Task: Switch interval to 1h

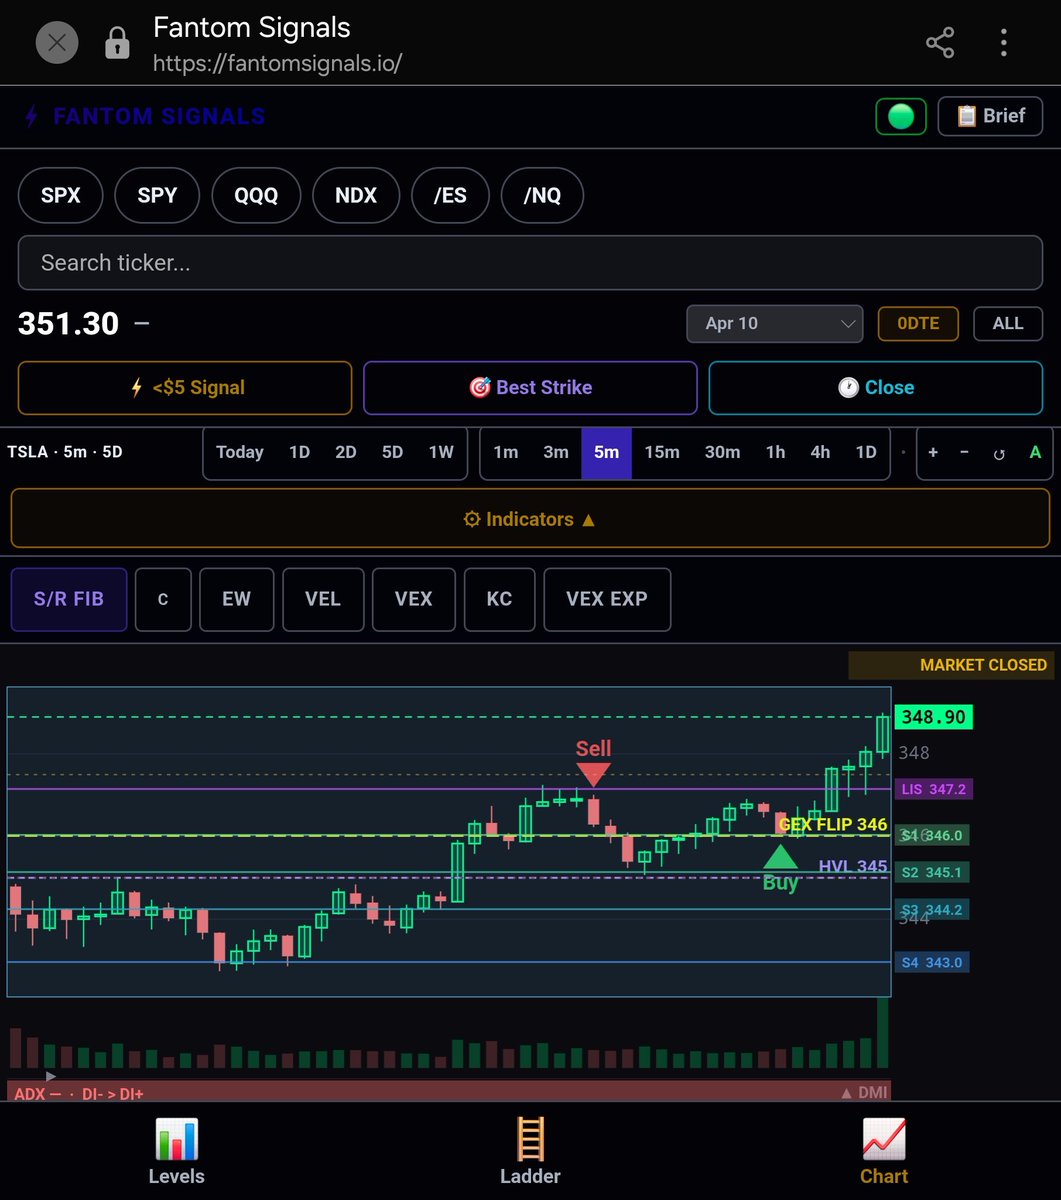Action: pos(775,452)
